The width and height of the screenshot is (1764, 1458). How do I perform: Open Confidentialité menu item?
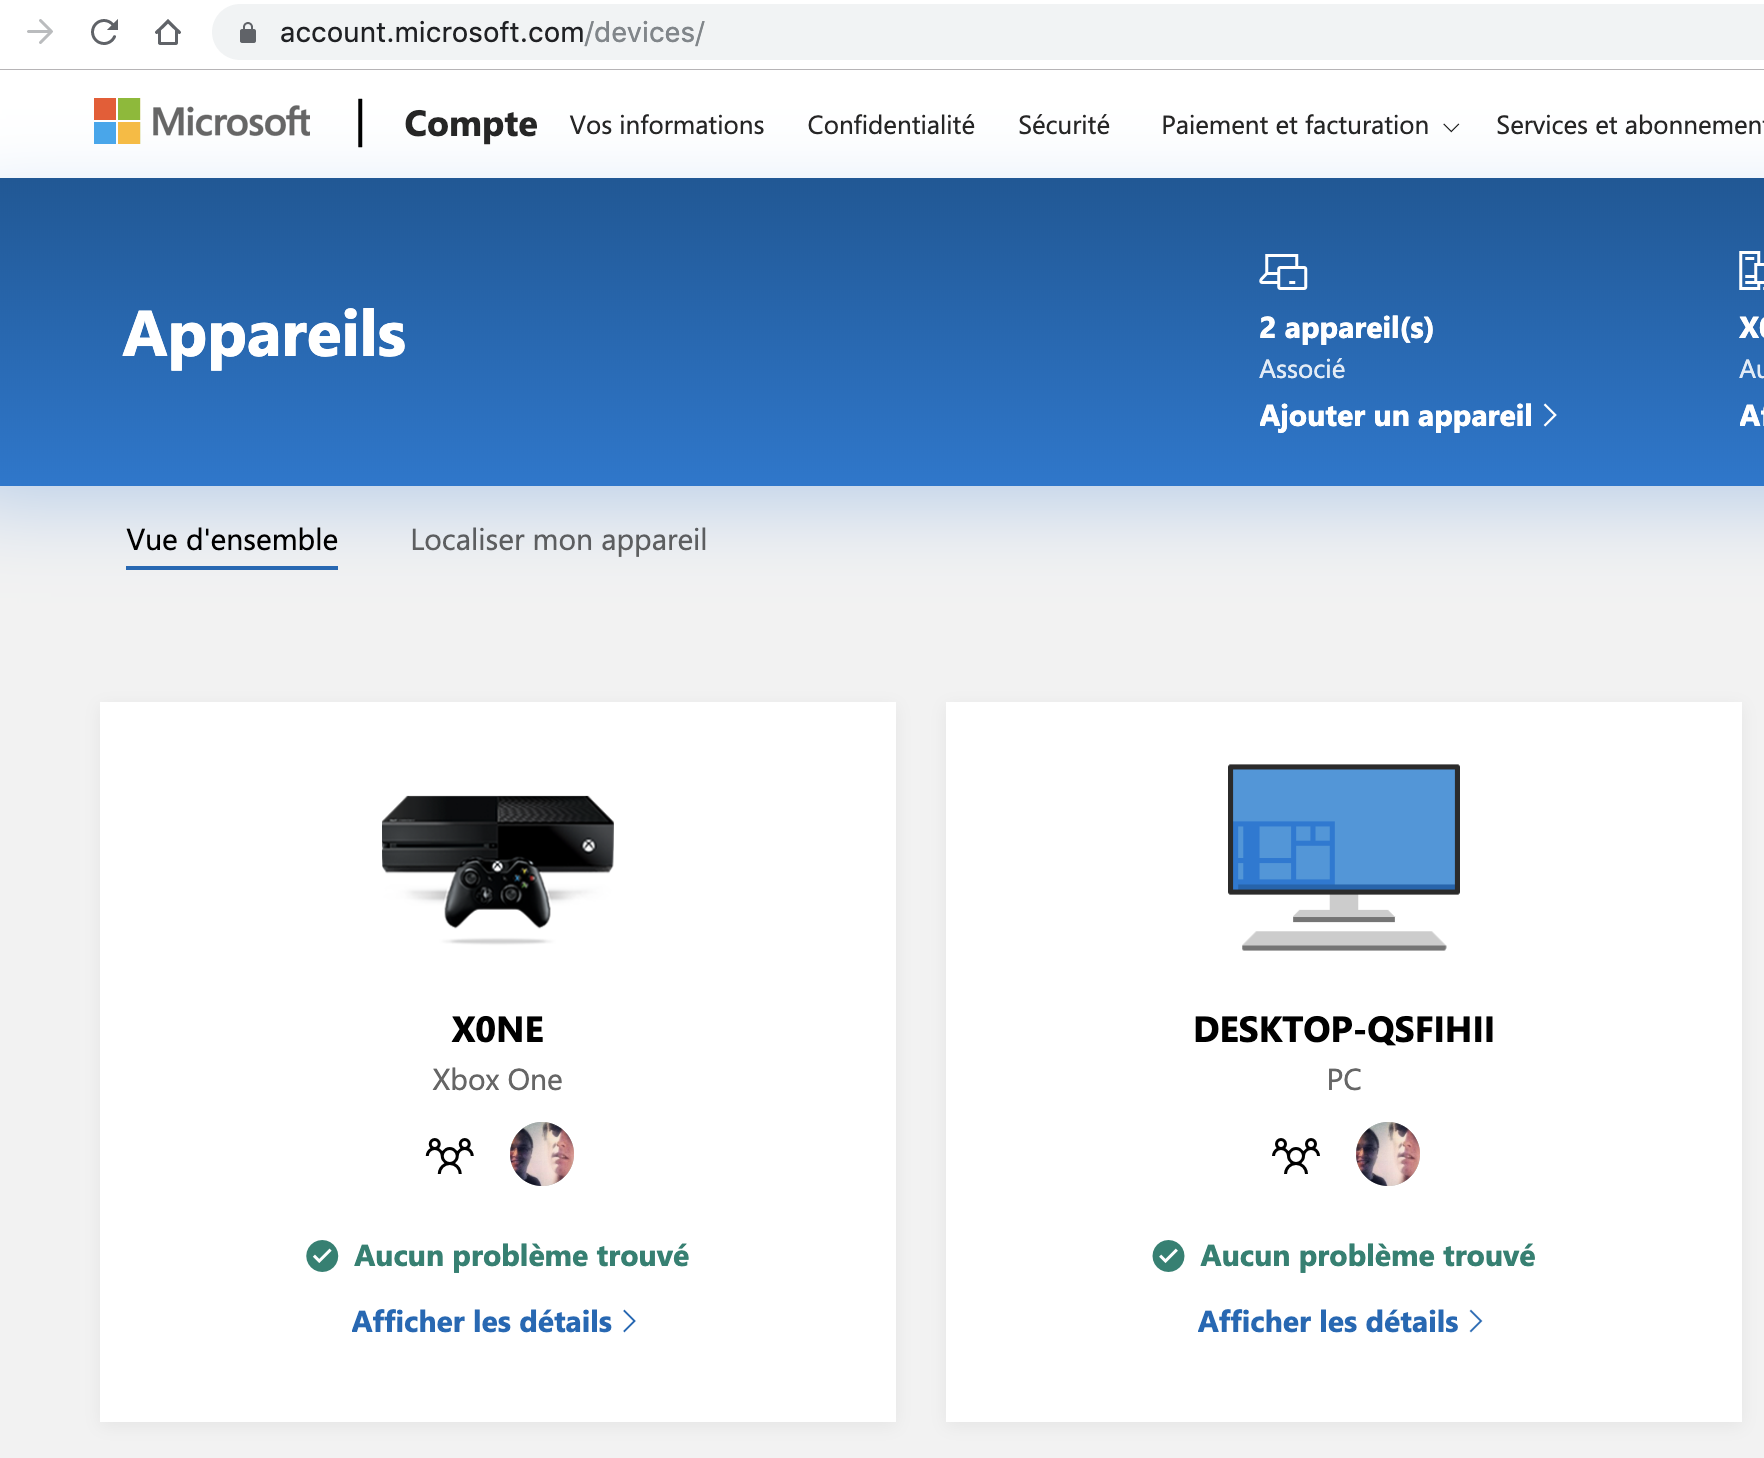coord(891,125)
